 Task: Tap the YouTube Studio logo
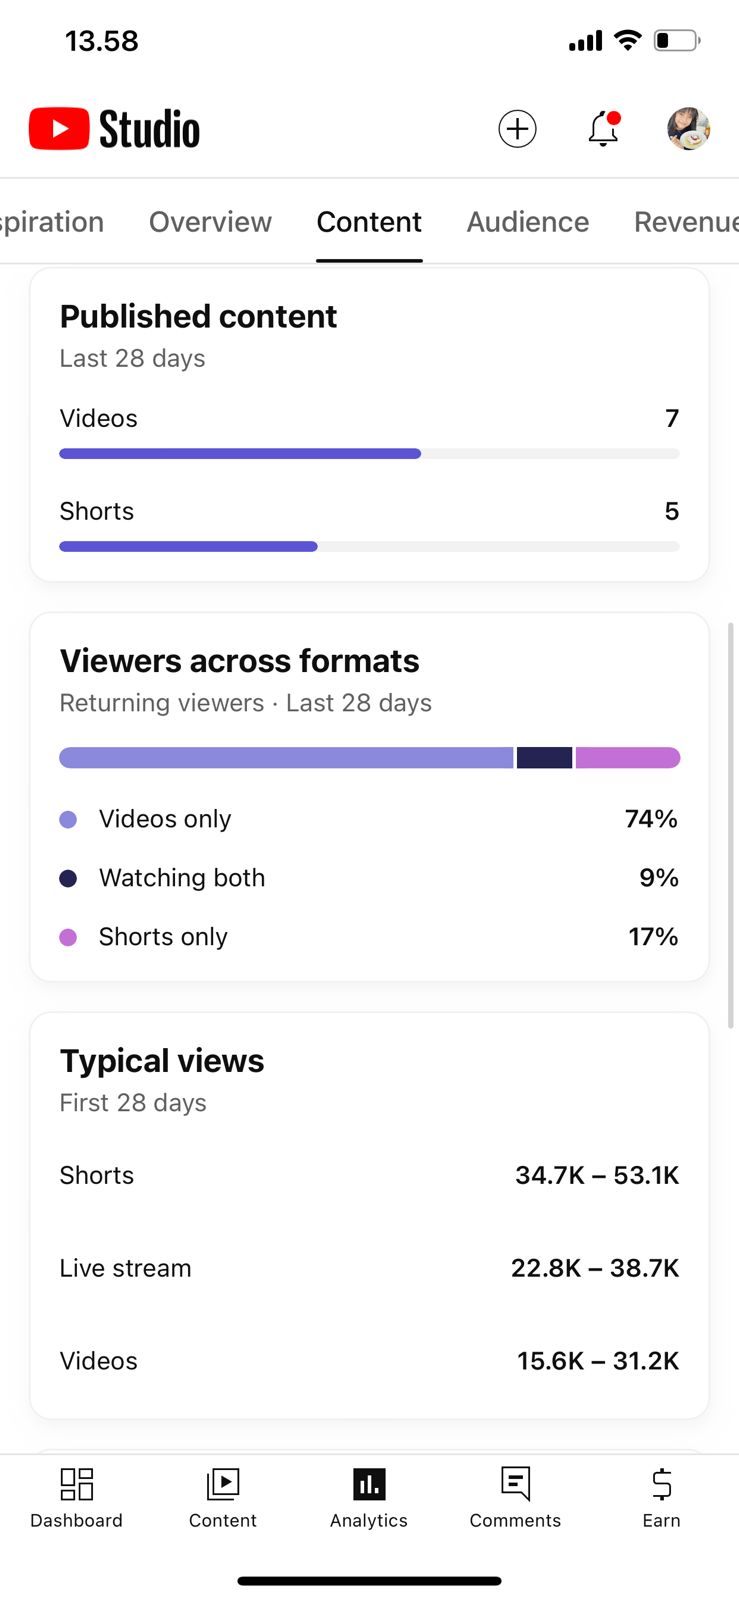click(115, 129)
